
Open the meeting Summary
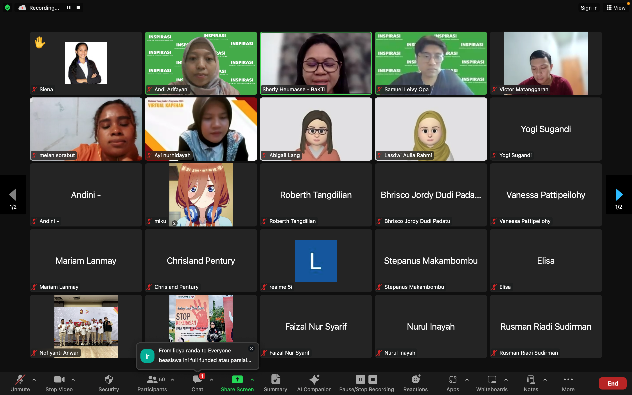pyautogui.click(x=275, y=383)
